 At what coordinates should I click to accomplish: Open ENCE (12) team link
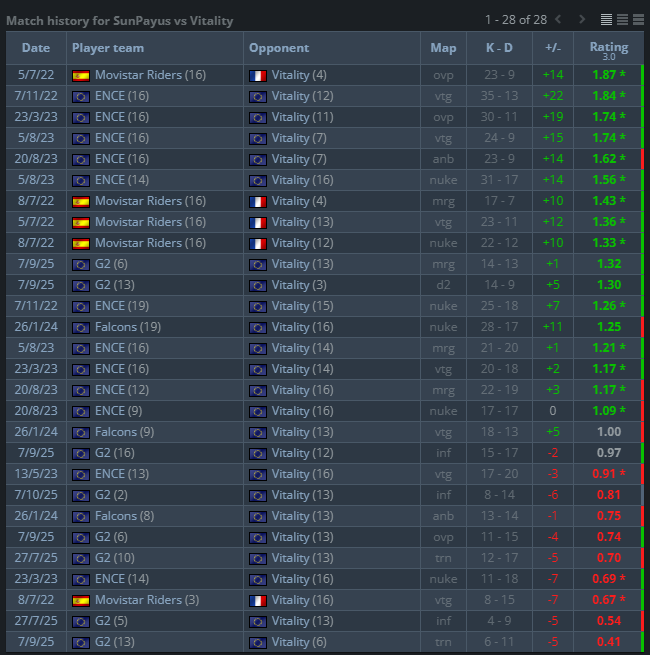(122, 390)
